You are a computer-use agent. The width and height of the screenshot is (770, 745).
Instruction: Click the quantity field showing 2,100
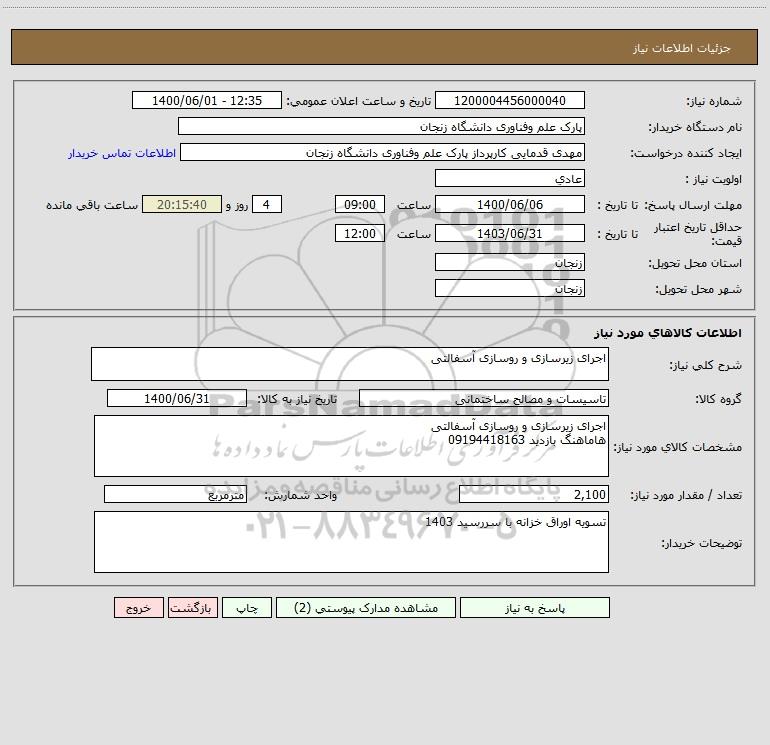pos(534,494)
